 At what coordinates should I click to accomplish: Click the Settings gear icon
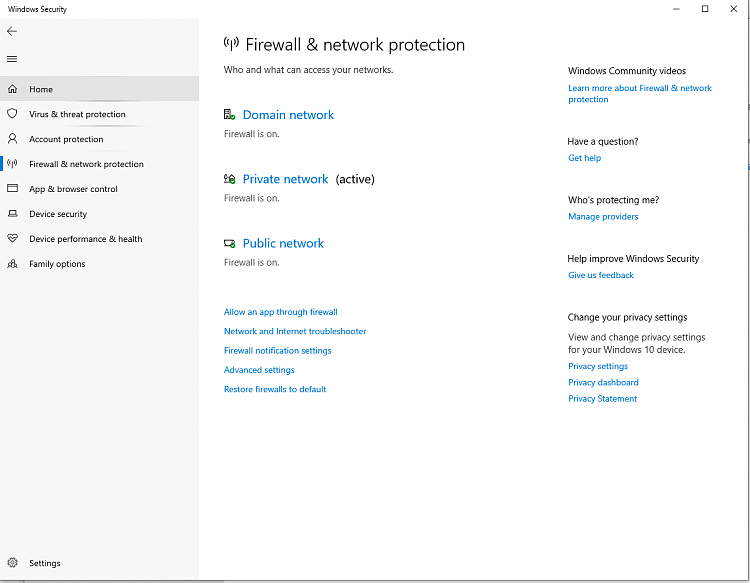click(x=12, y=563)
